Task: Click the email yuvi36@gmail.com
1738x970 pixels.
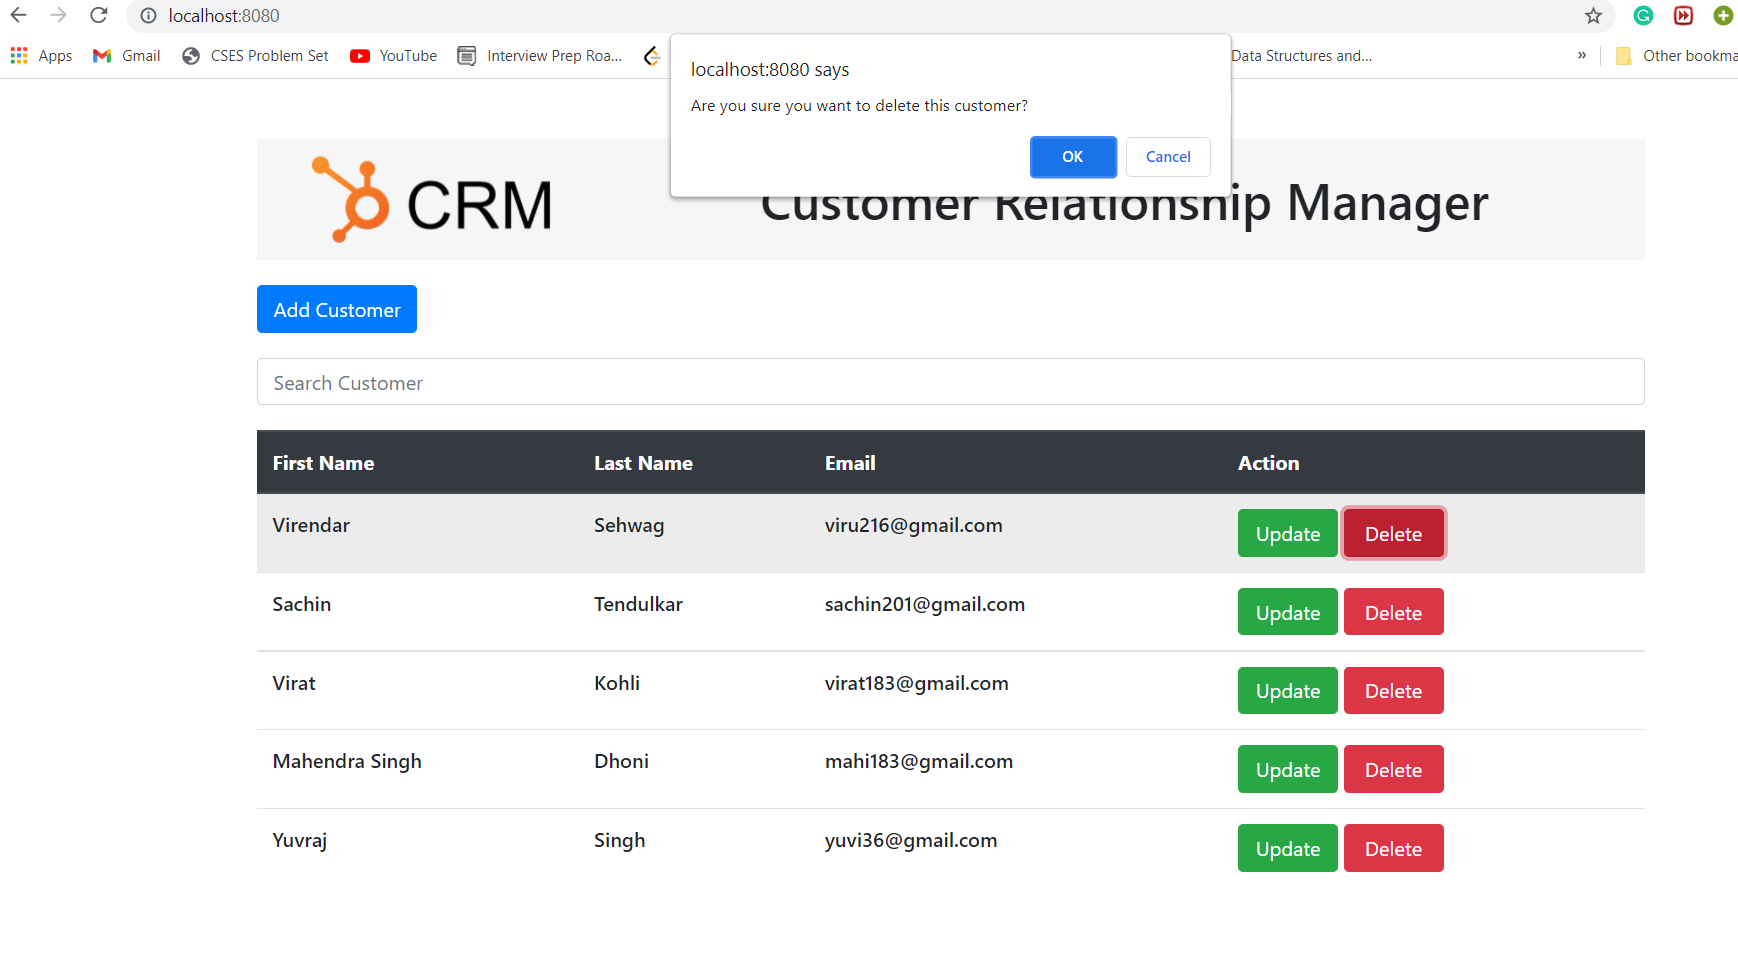Action: click(911, 840)
